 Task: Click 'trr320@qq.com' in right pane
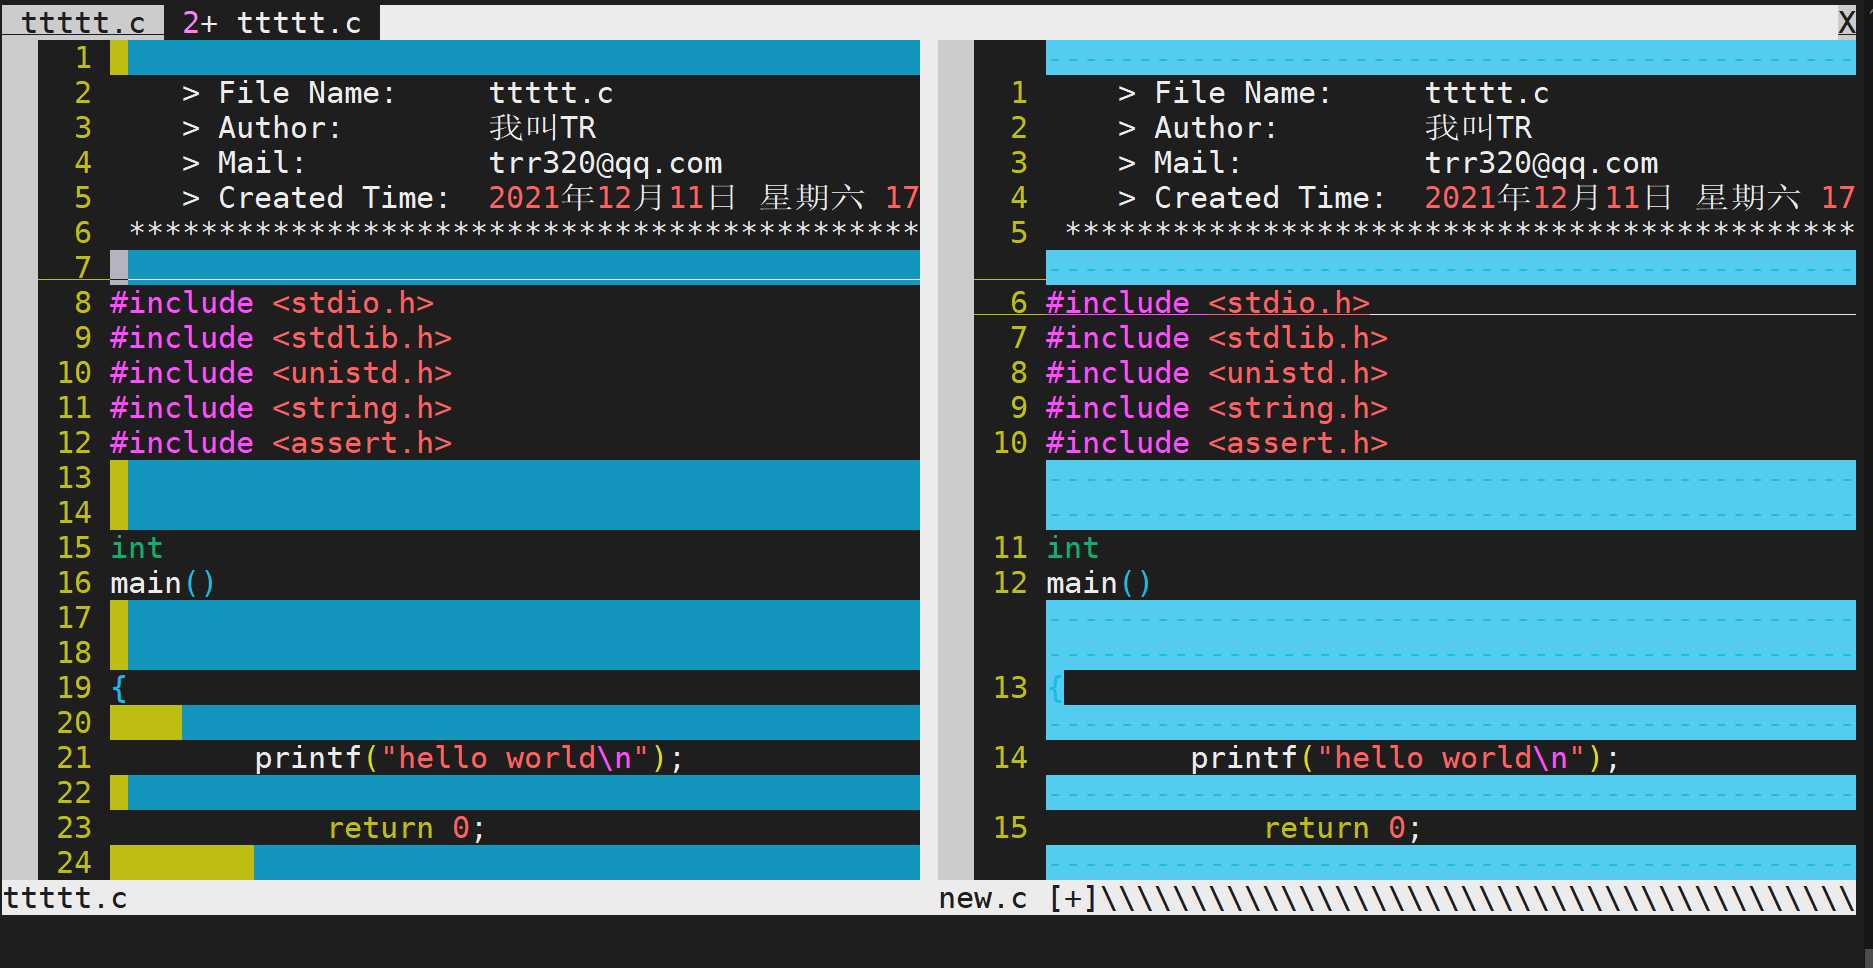(x=1542, y=163)
